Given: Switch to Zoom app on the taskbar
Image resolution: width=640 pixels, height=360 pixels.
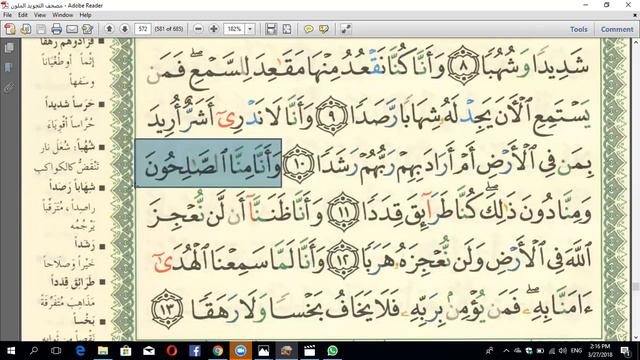Looking at the screenshot, I should click(x=240, y=351).
